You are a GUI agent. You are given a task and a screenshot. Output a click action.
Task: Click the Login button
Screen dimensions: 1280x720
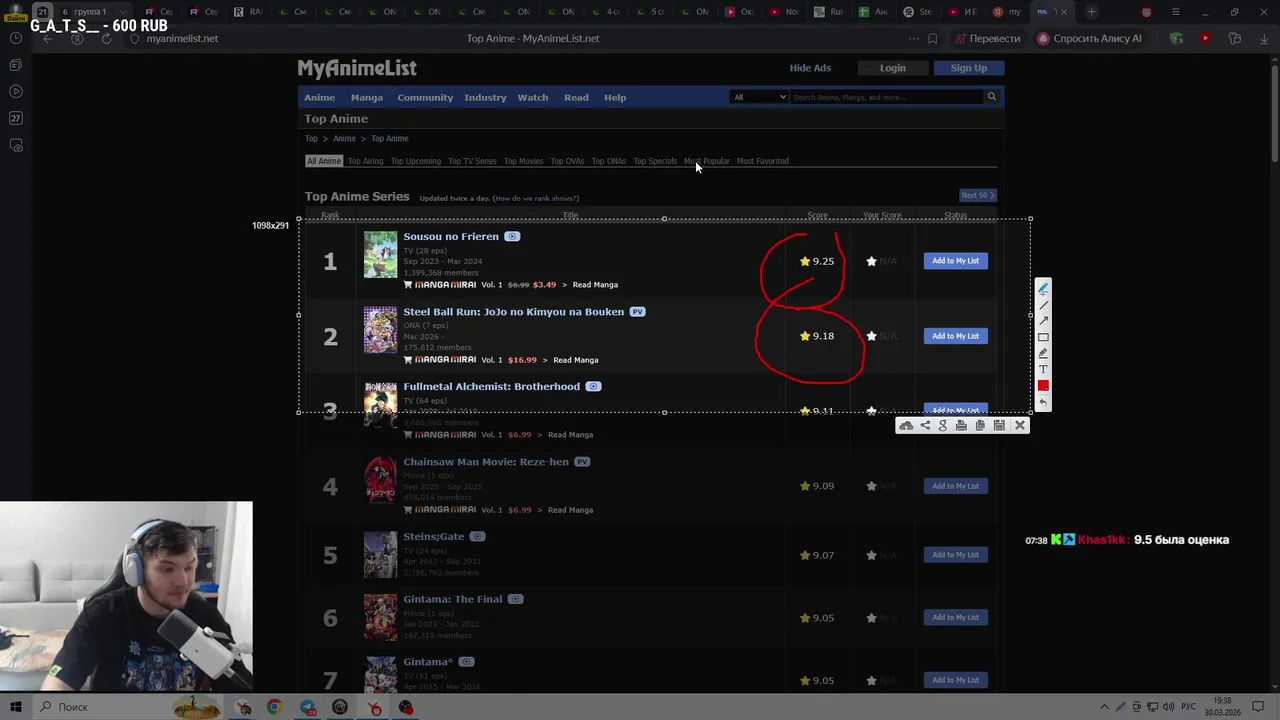point(893,68)
